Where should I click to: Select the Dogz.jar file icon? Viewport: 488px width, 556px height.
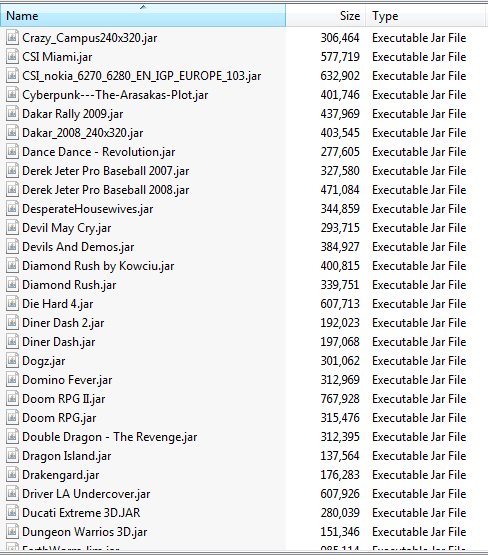(12, 361)
